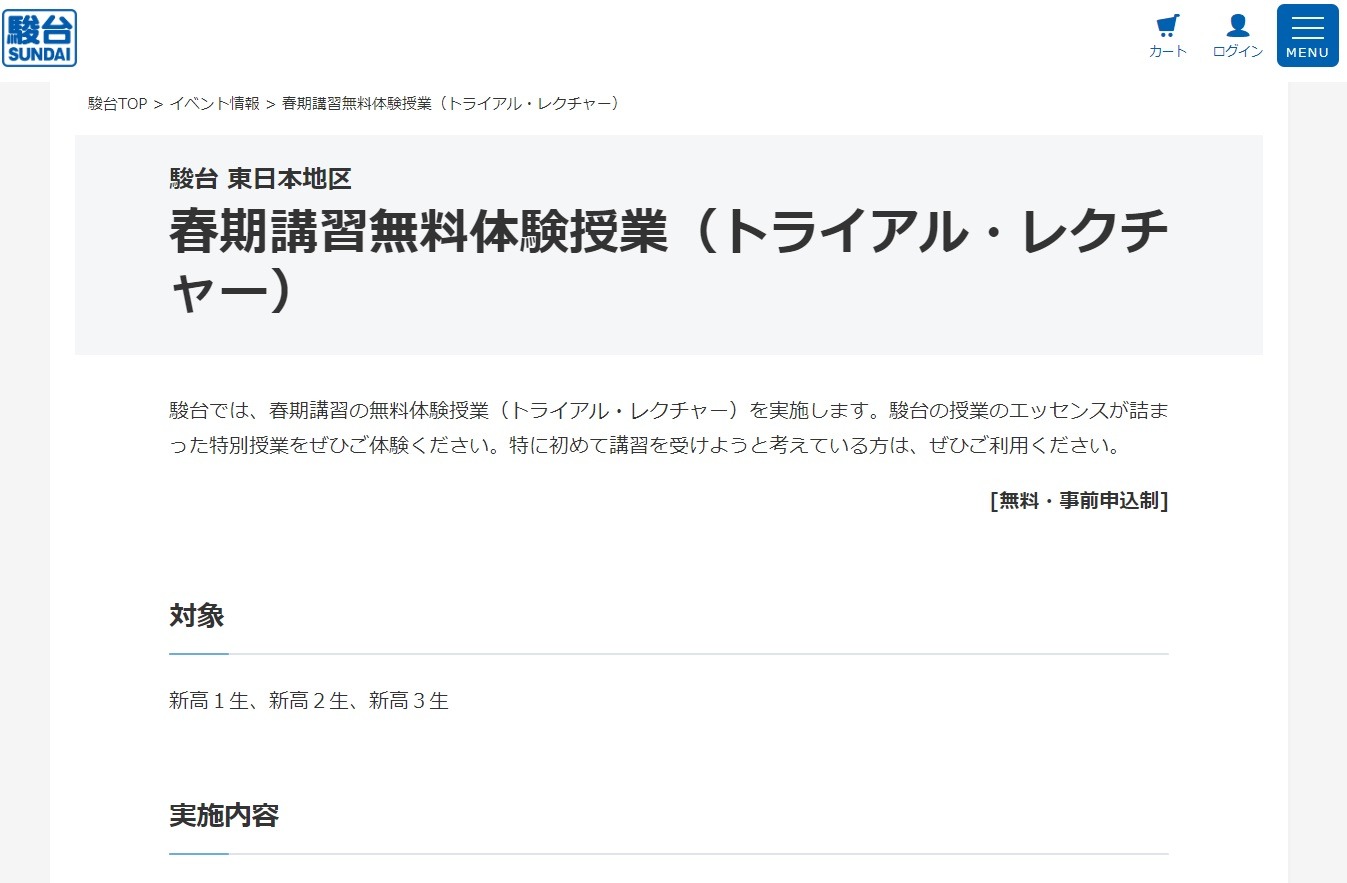
Task: Click the main 春期講習無料体験授業 page title
Action: 668,261
